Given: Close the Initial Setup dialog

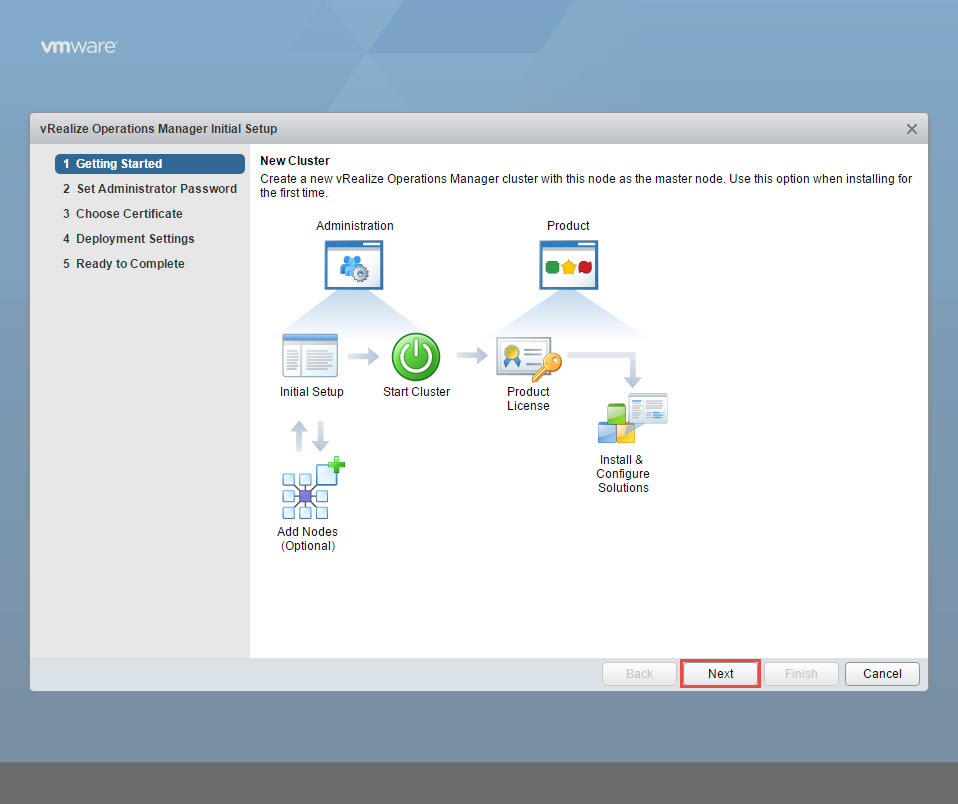Looking at the screenshot, I should coord(911,129).
